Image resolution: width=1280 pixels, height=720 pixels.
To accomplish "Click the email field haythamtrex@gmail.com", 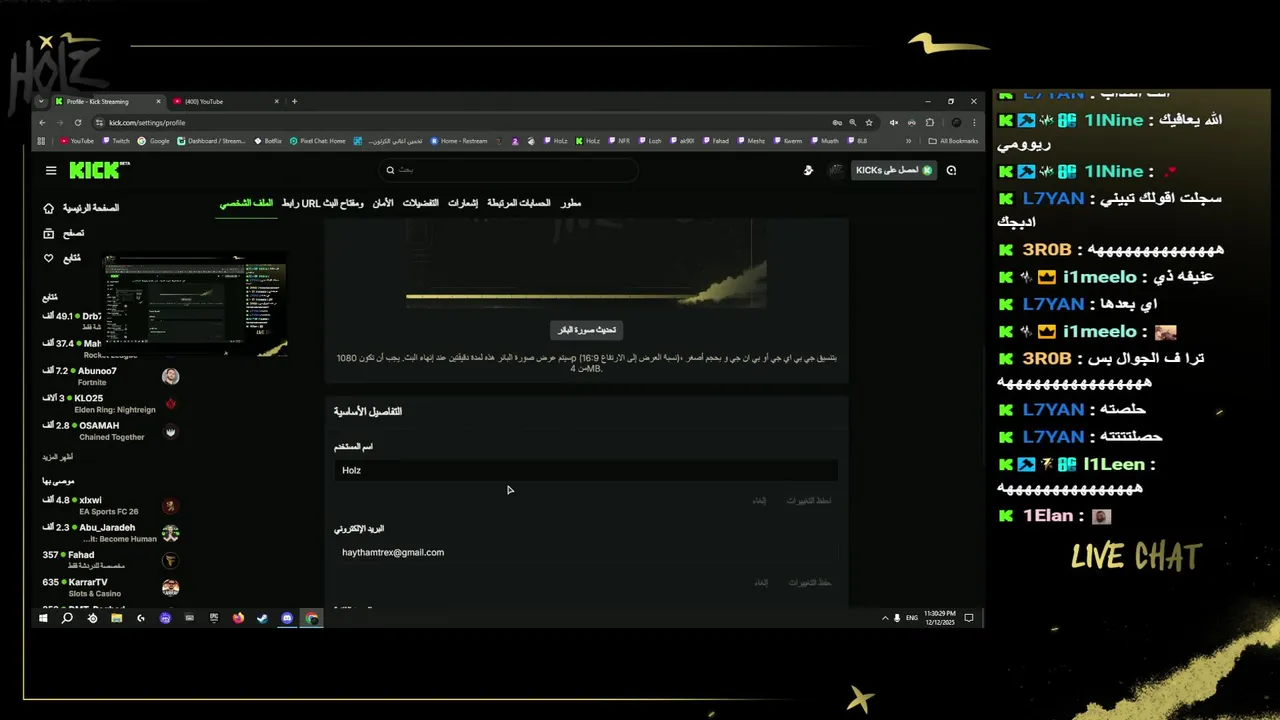I will pos(586,552).
